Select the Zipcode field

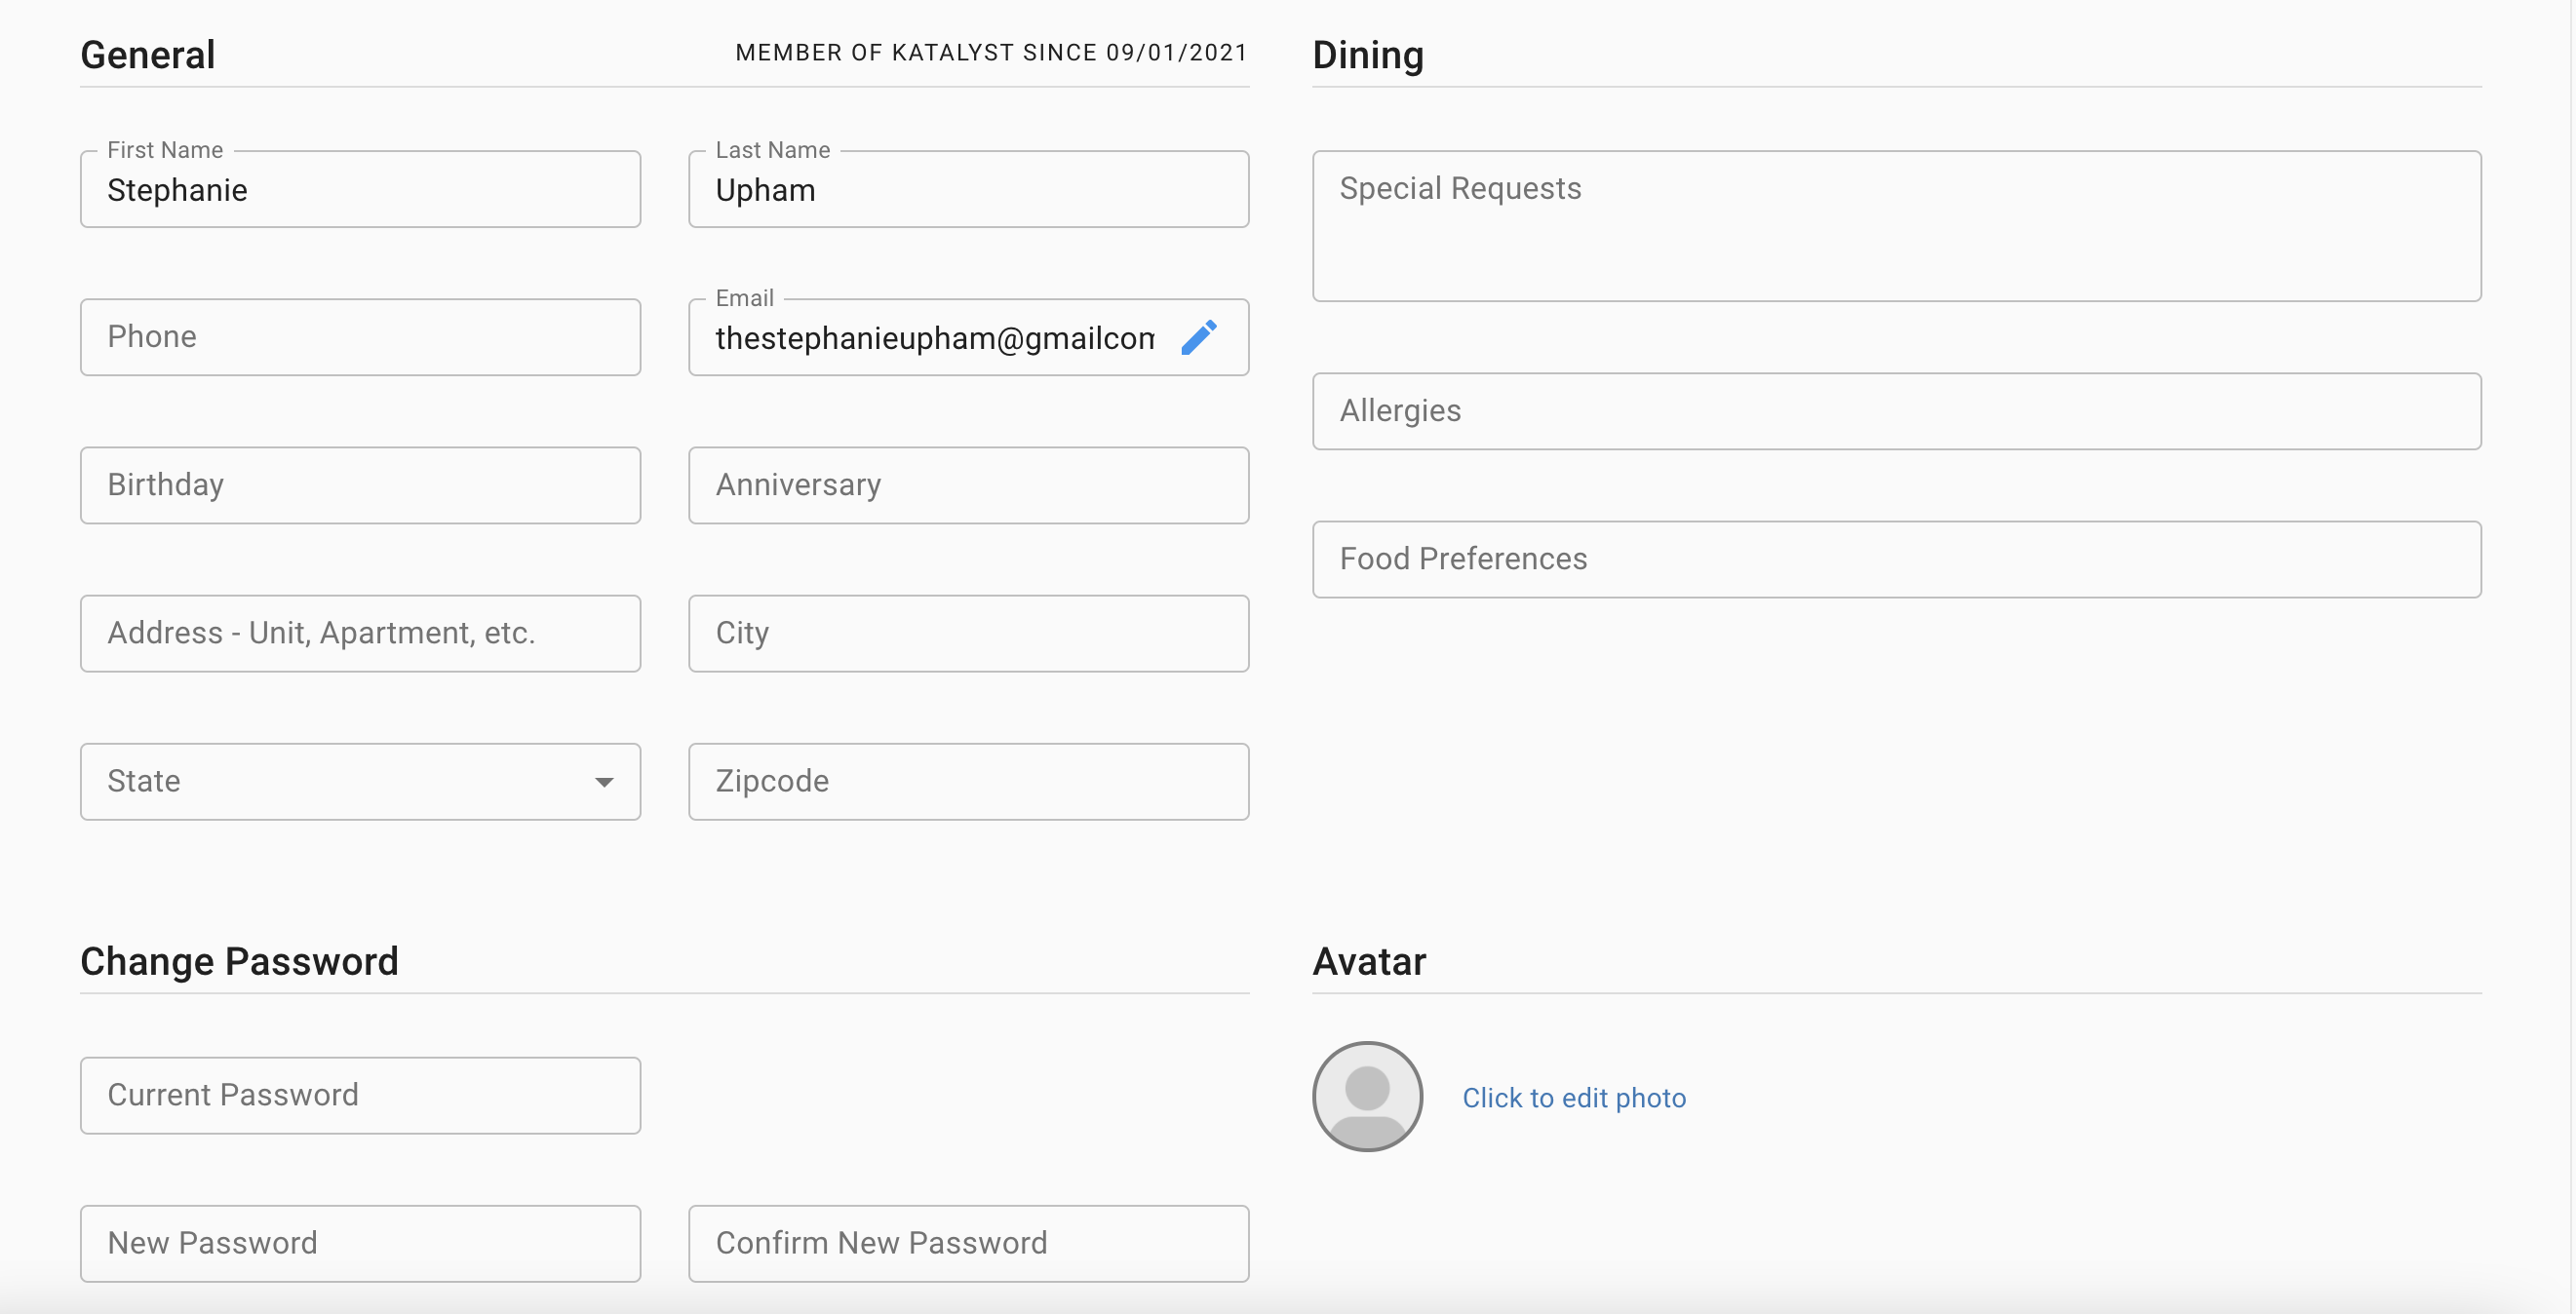point(967,781)
